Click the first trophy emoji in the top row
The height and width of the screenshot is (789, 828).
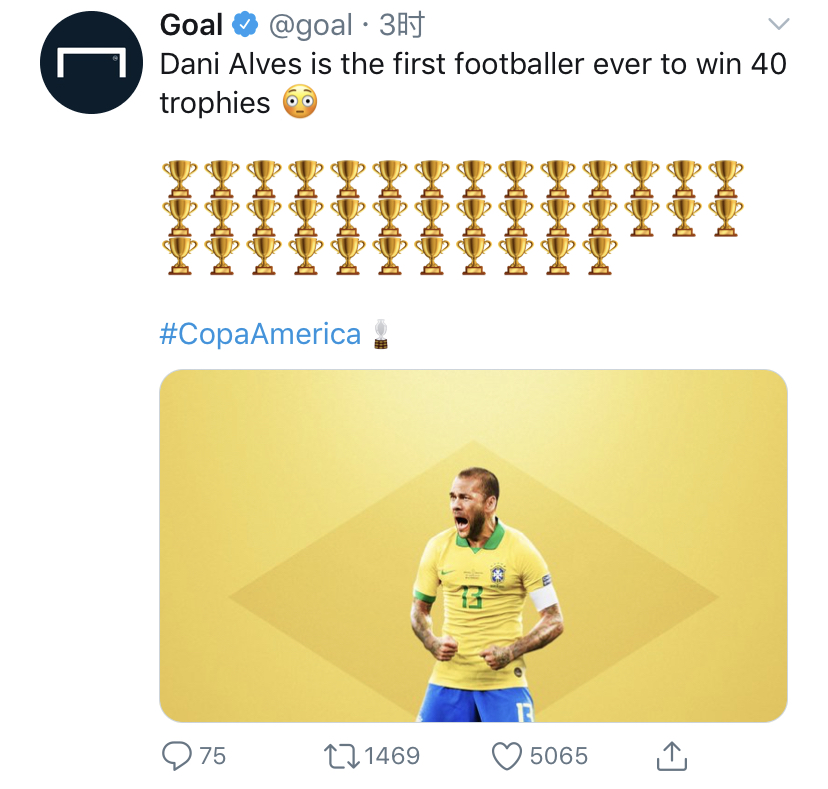[x=179, y=178]
